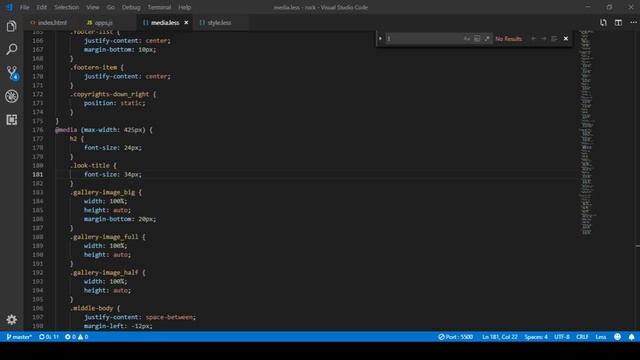The width and height of the screenshot is (640, 360).
Task: Click line number 181 in the gutter
Action: (38, 174)
